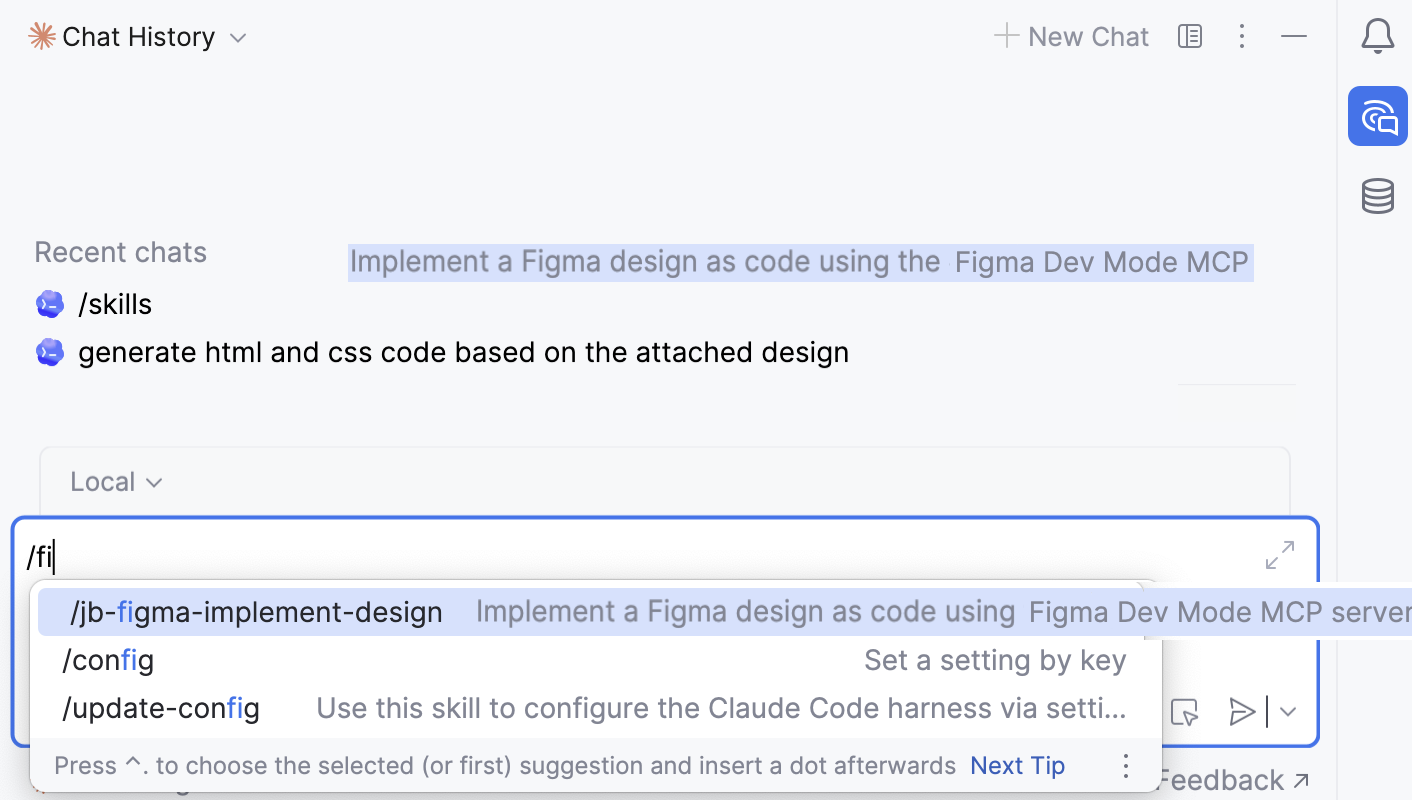Expand the Local dropdown
Image resolution: width=1412 pixels, height=800 pixels.
(x=116, y=482)
